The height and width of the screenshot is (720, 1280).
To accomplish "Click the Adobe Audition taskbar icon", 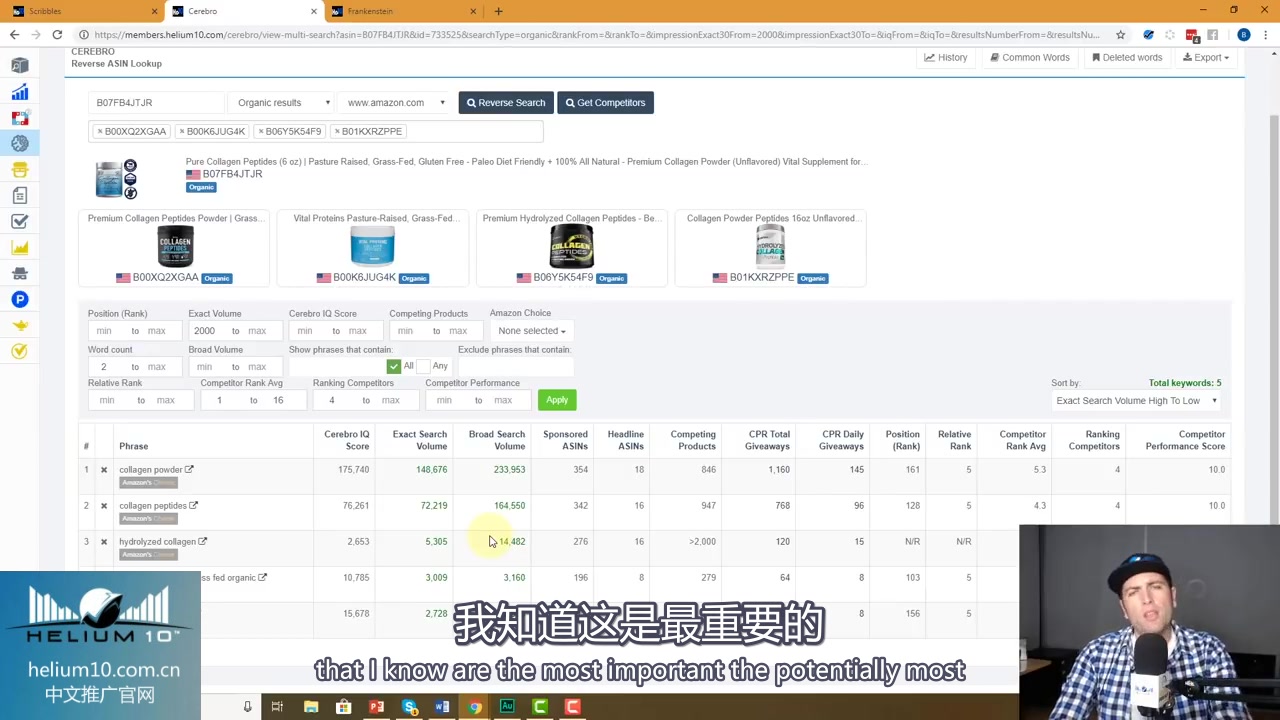I will click(x=507, y=707).
